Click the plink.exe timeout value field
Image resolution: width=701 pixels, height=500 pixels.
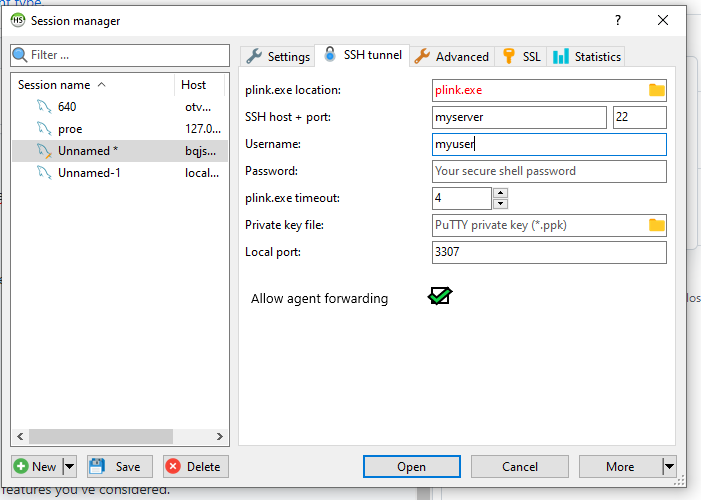tap(462, 198)
